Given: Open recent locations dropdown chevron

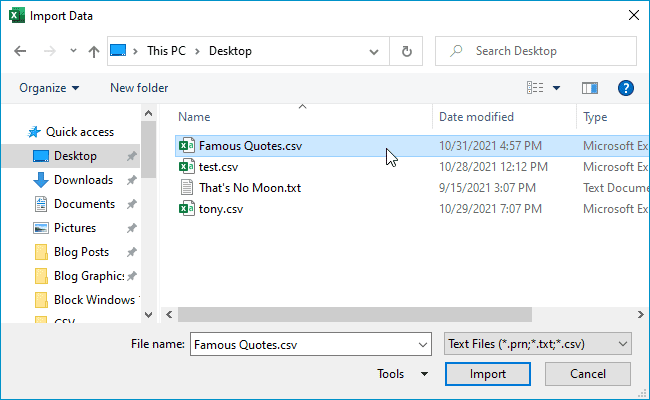Looking at the screenshot, I should tap(73, 51).
